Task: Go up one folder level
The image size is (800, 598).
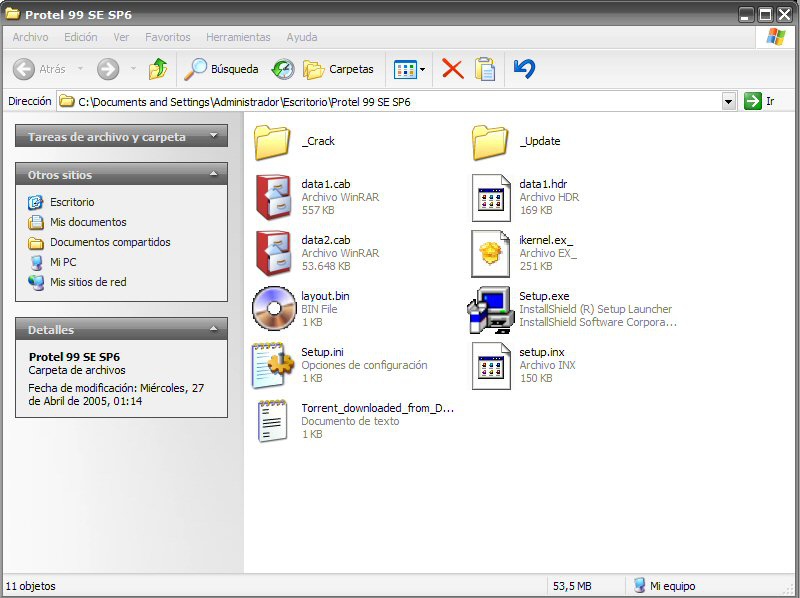Action: 158,69
